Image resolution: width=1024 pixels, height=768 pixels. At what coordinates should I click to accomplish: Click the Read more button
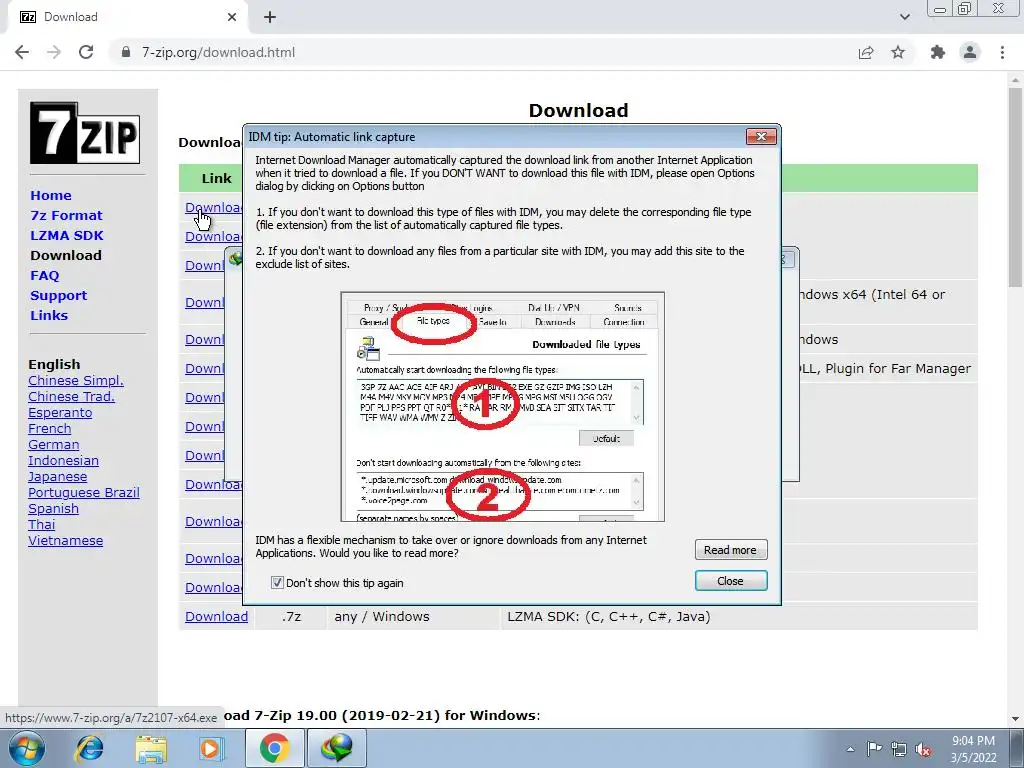730,550
